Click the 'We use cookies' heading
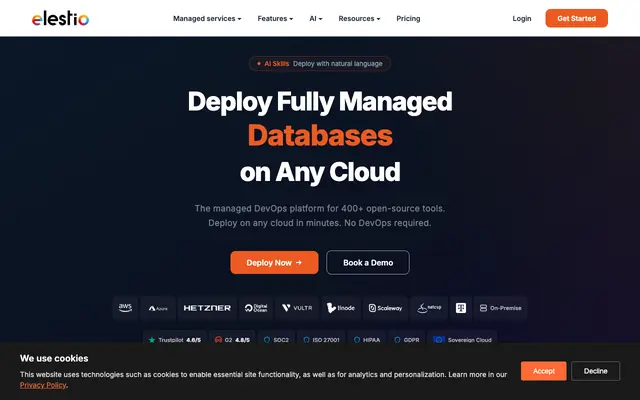 pos(54,358)
